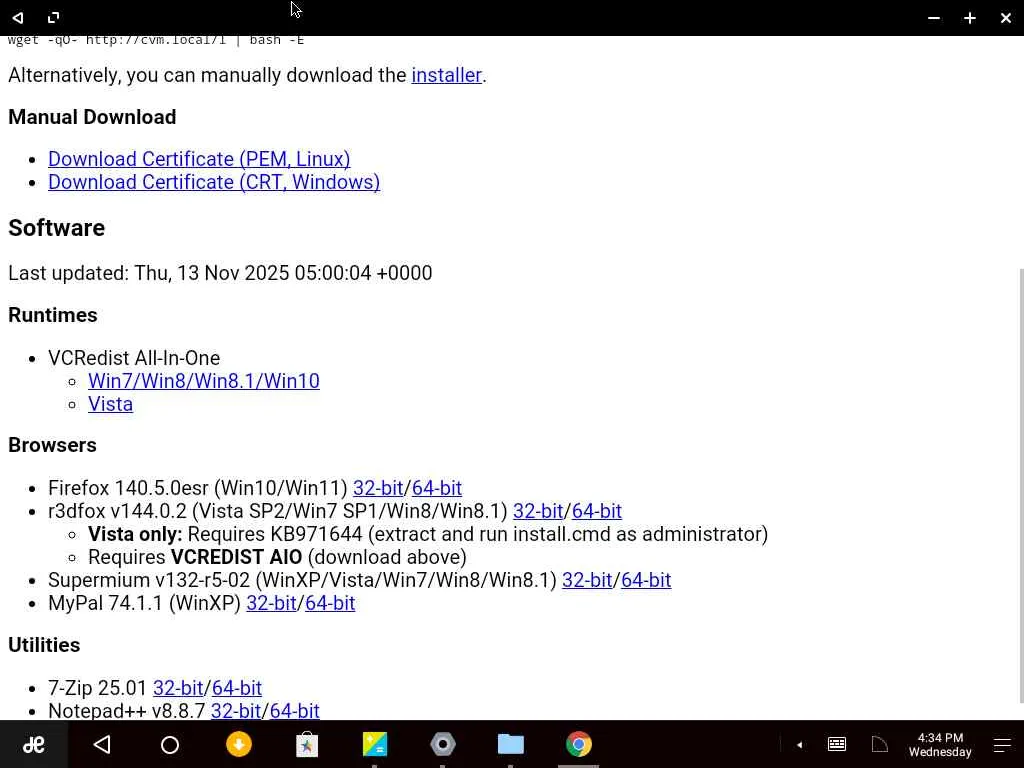1024x768 pixels.
Task: Maximize the window with the plus button
Action: (970, 18)
